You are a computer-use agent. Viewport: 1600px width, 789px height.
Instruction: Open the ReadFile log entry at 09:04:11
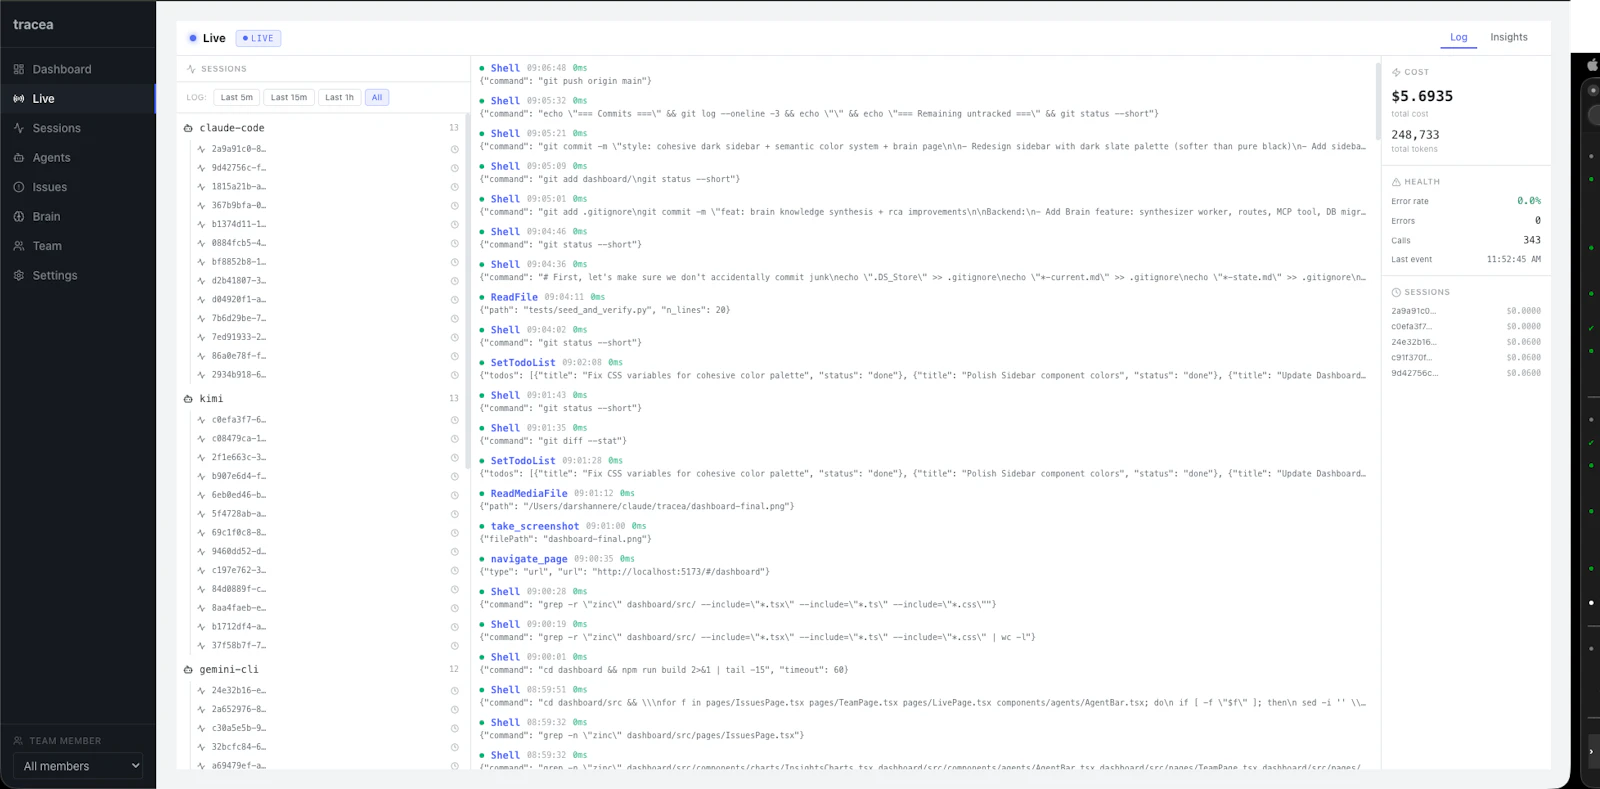click(x=923, y=304)
